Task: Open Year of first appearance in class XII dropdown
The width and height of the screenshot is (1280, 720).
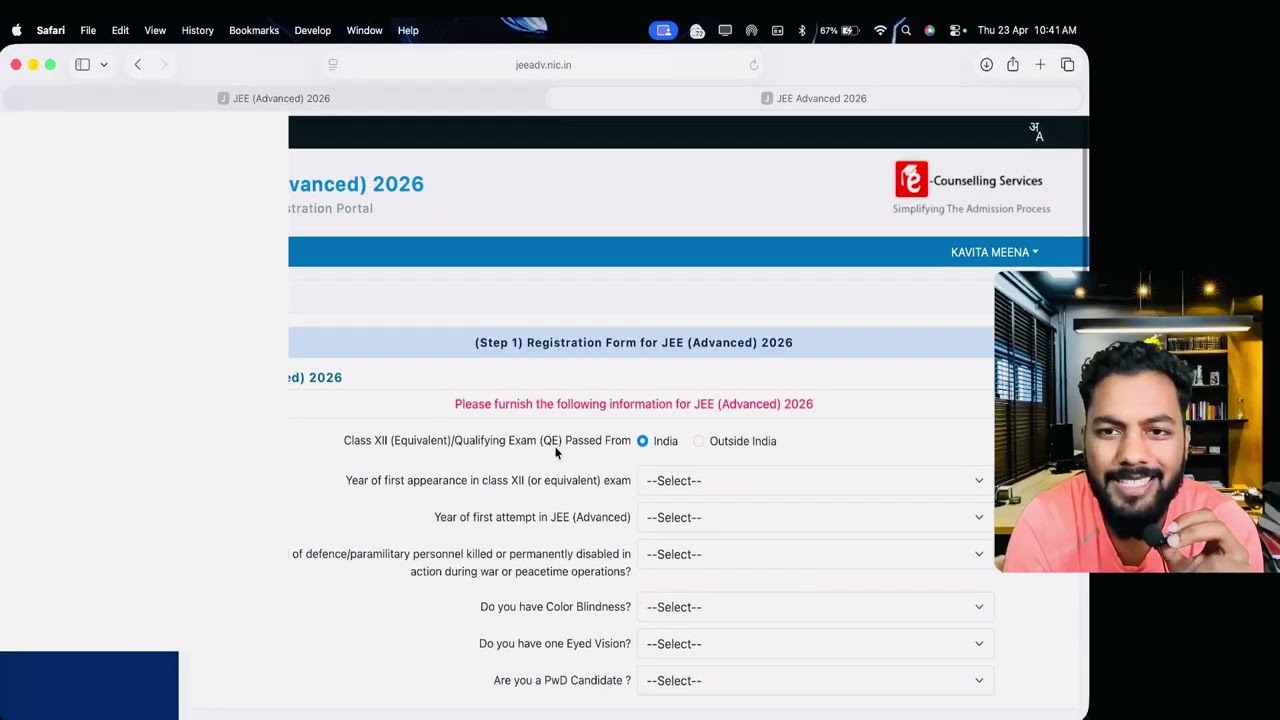Action: (815, 481)
